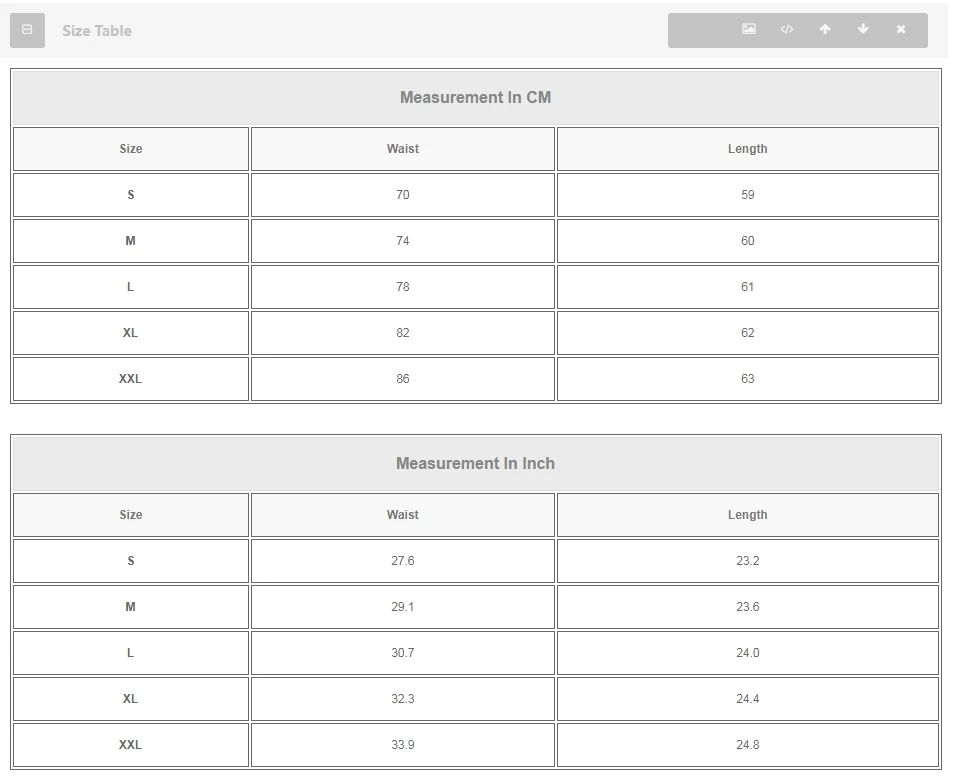The width and height of the screenshot is (953, 779).
Task: Click the length value 61 cell
Action: click(747, 287)
